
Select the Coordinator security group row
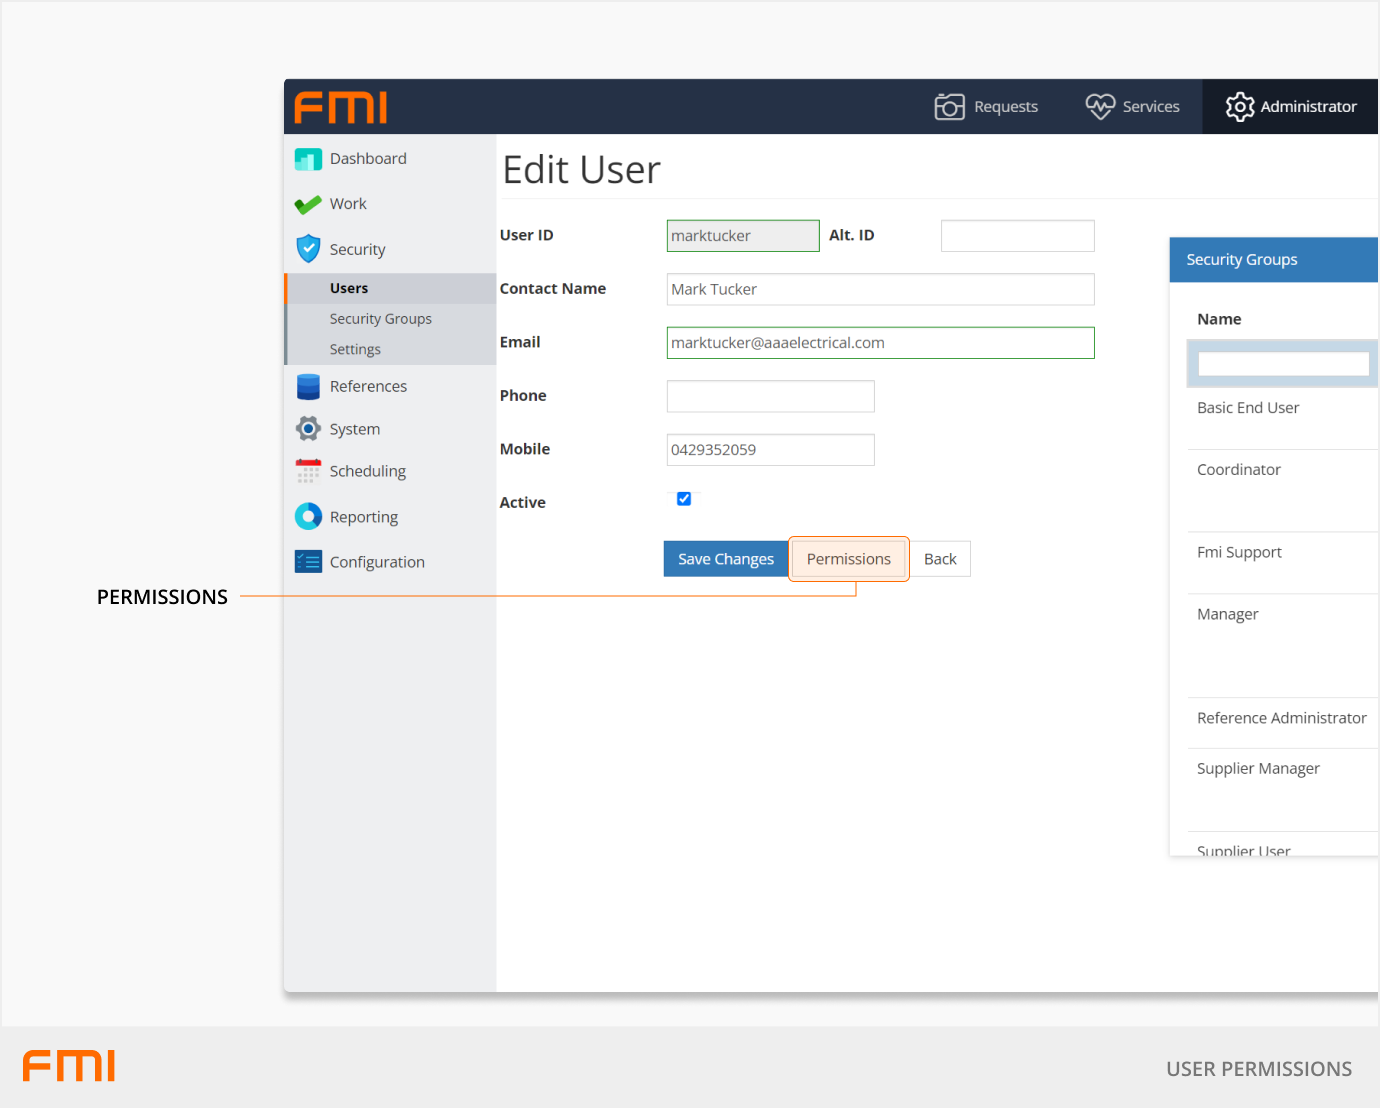[x=1239, y=470]
